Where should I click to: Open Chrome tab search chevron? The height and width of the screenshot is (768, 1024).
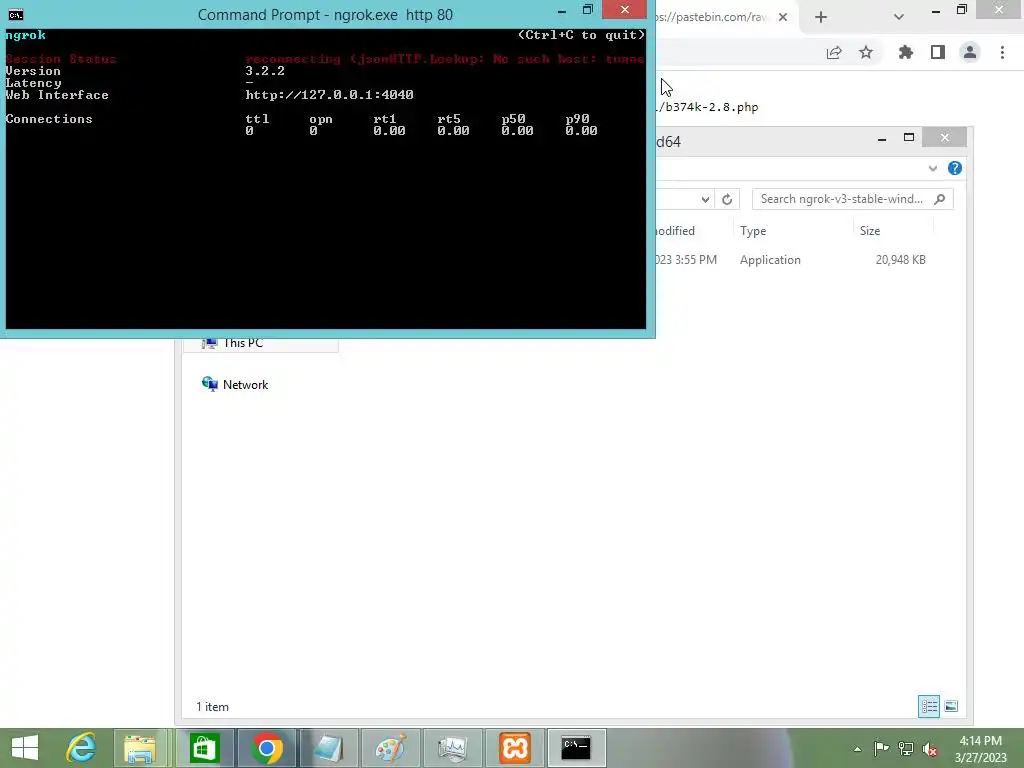899,17
